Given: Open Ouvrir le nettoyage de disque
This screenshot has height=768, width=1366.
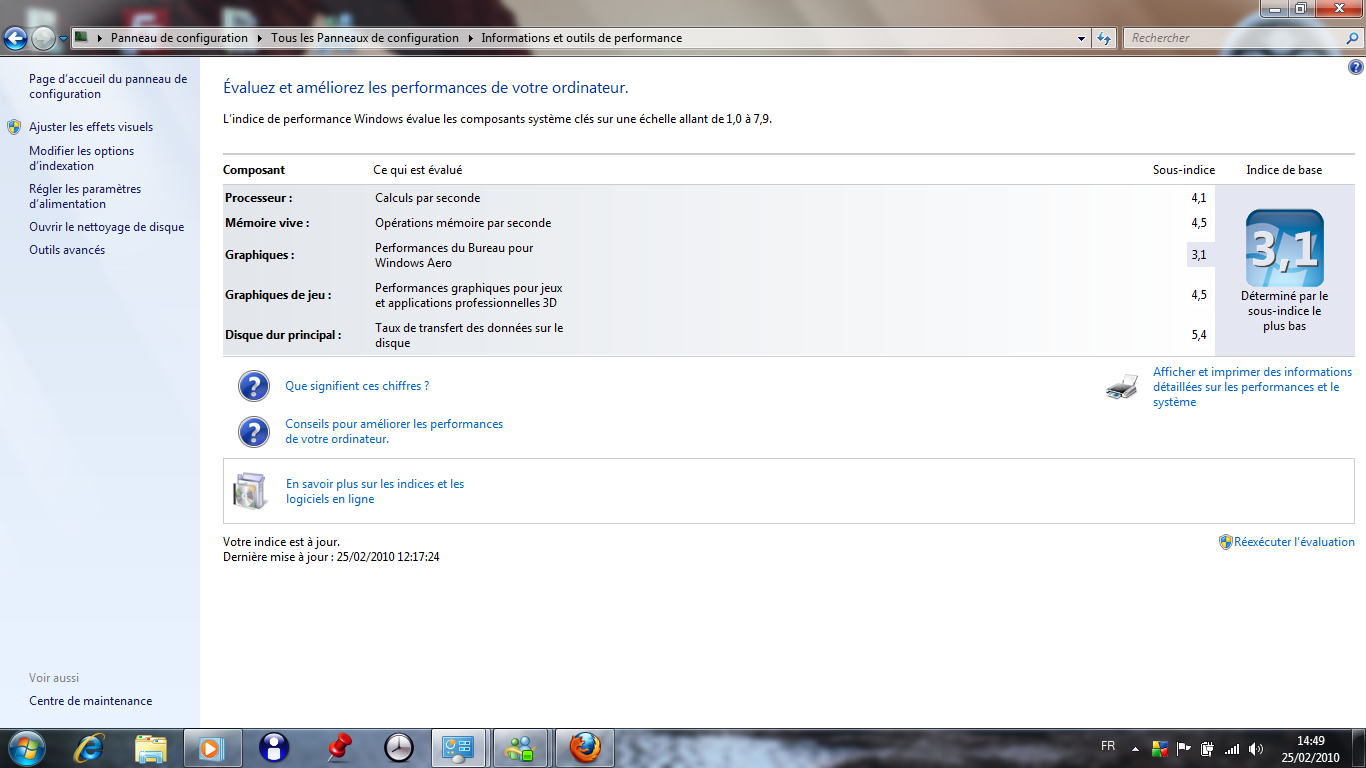Looking at the screenshot, I should (107, 227).
